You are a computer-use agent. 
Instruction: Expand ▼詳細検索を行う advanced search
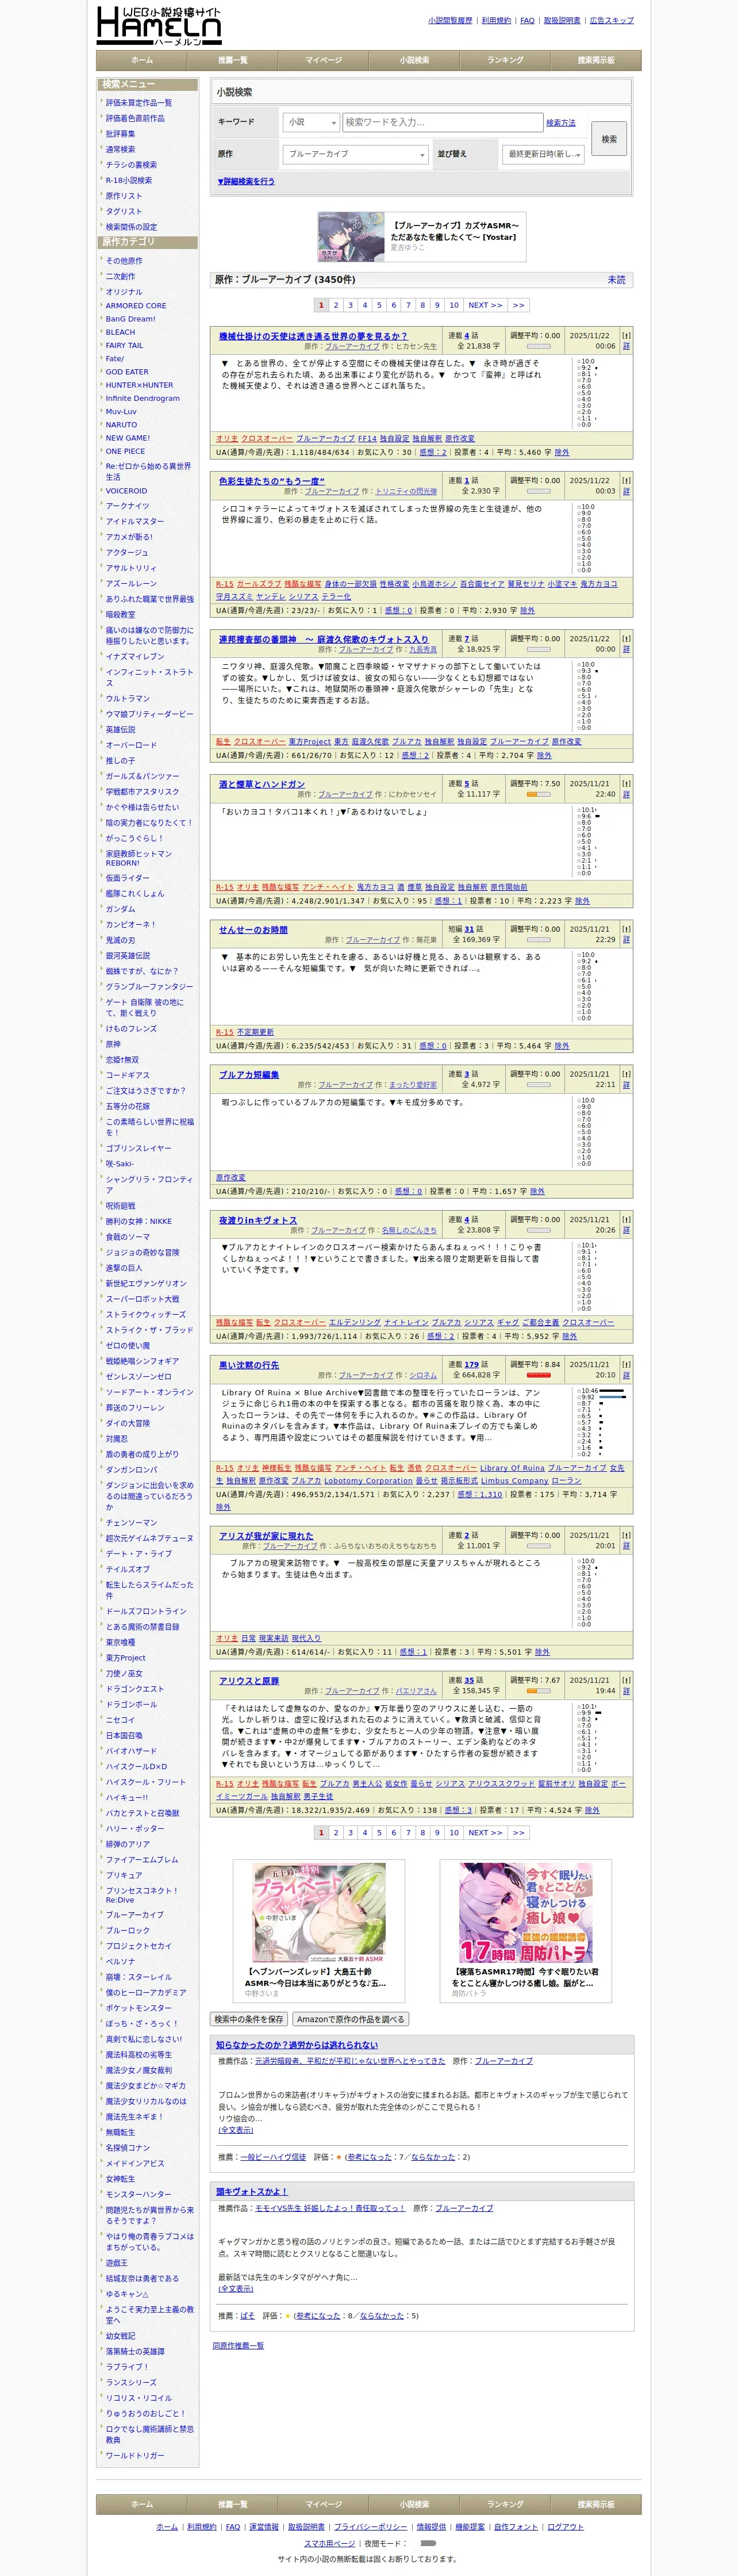click(246, 181)
